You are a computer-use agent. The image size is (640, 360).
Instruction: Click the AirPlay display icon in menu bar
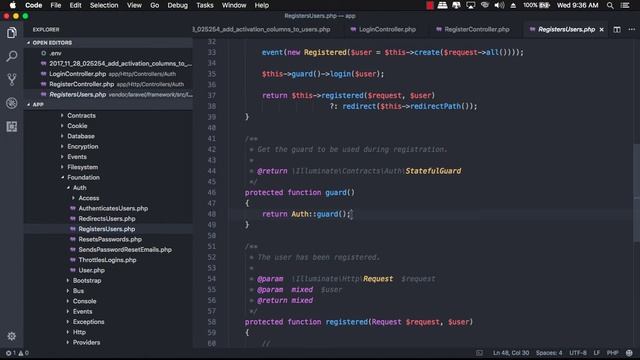pyautogui.click(x=471, y=5)
